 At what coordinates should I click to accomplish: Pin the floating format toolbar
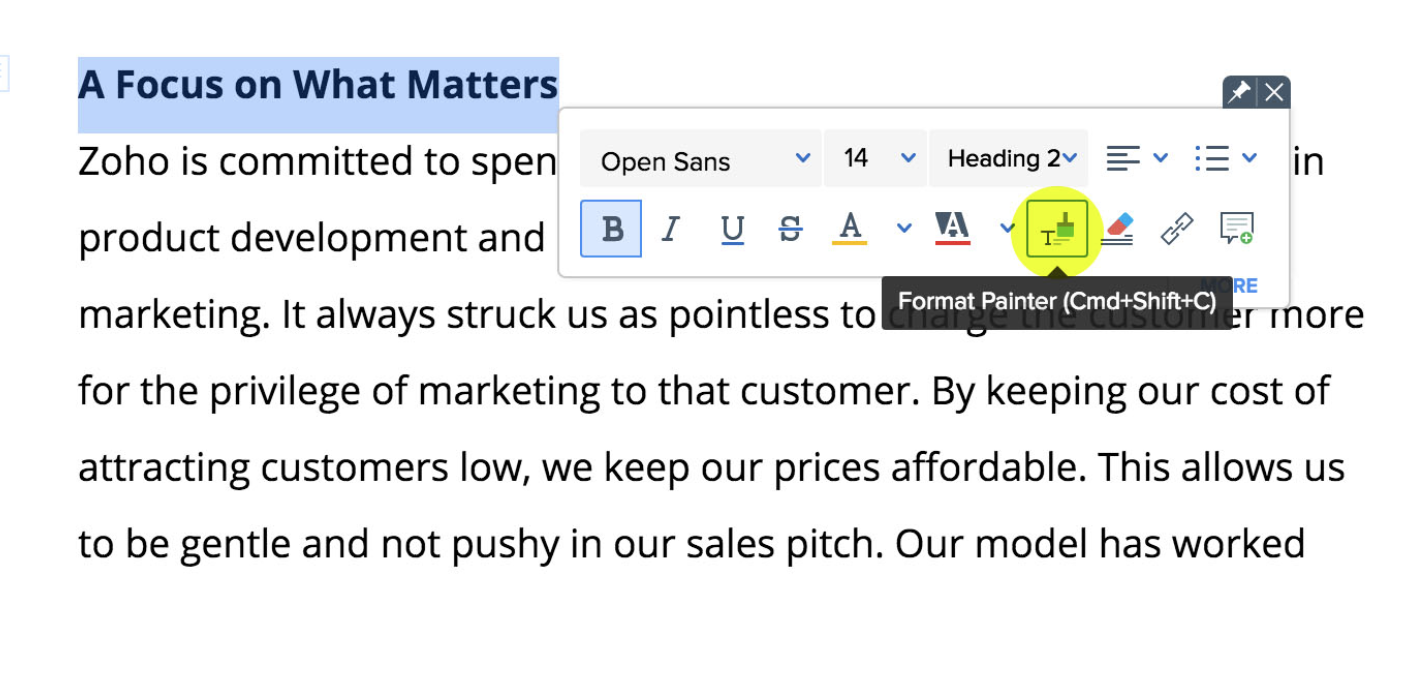coord(1239,93)
